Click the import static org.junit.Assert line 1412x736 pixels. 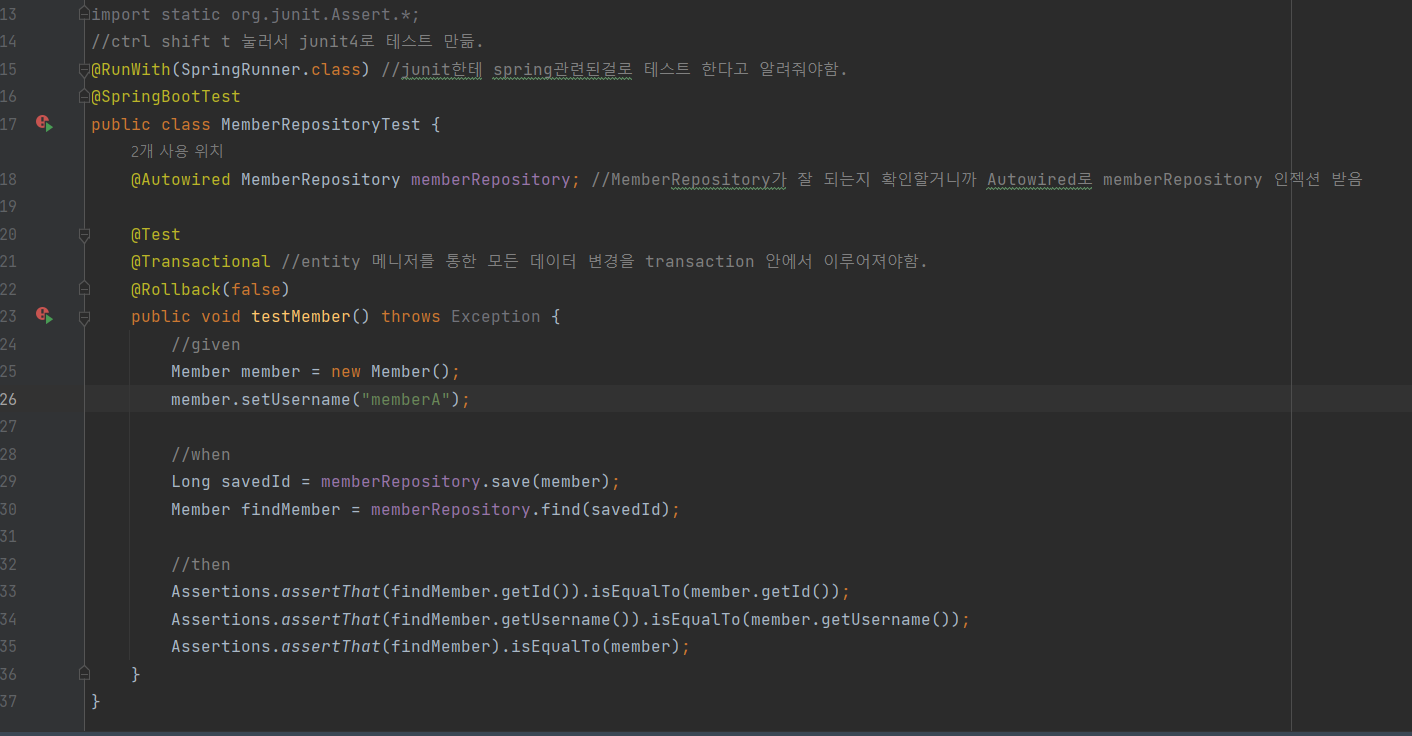click(256, 14)
